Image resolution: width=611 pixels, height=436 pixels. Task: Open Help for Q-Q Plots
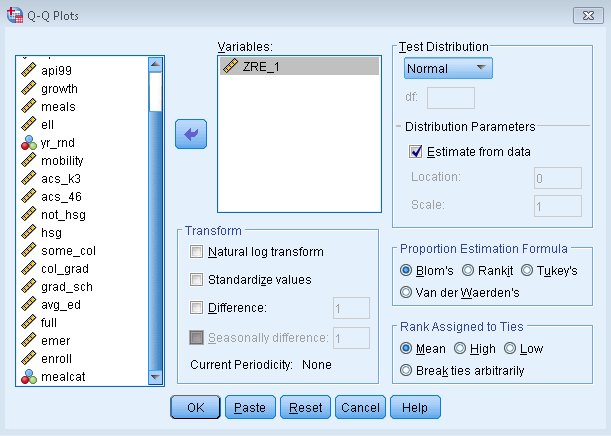pyautogui.click(x=415, y=407)
